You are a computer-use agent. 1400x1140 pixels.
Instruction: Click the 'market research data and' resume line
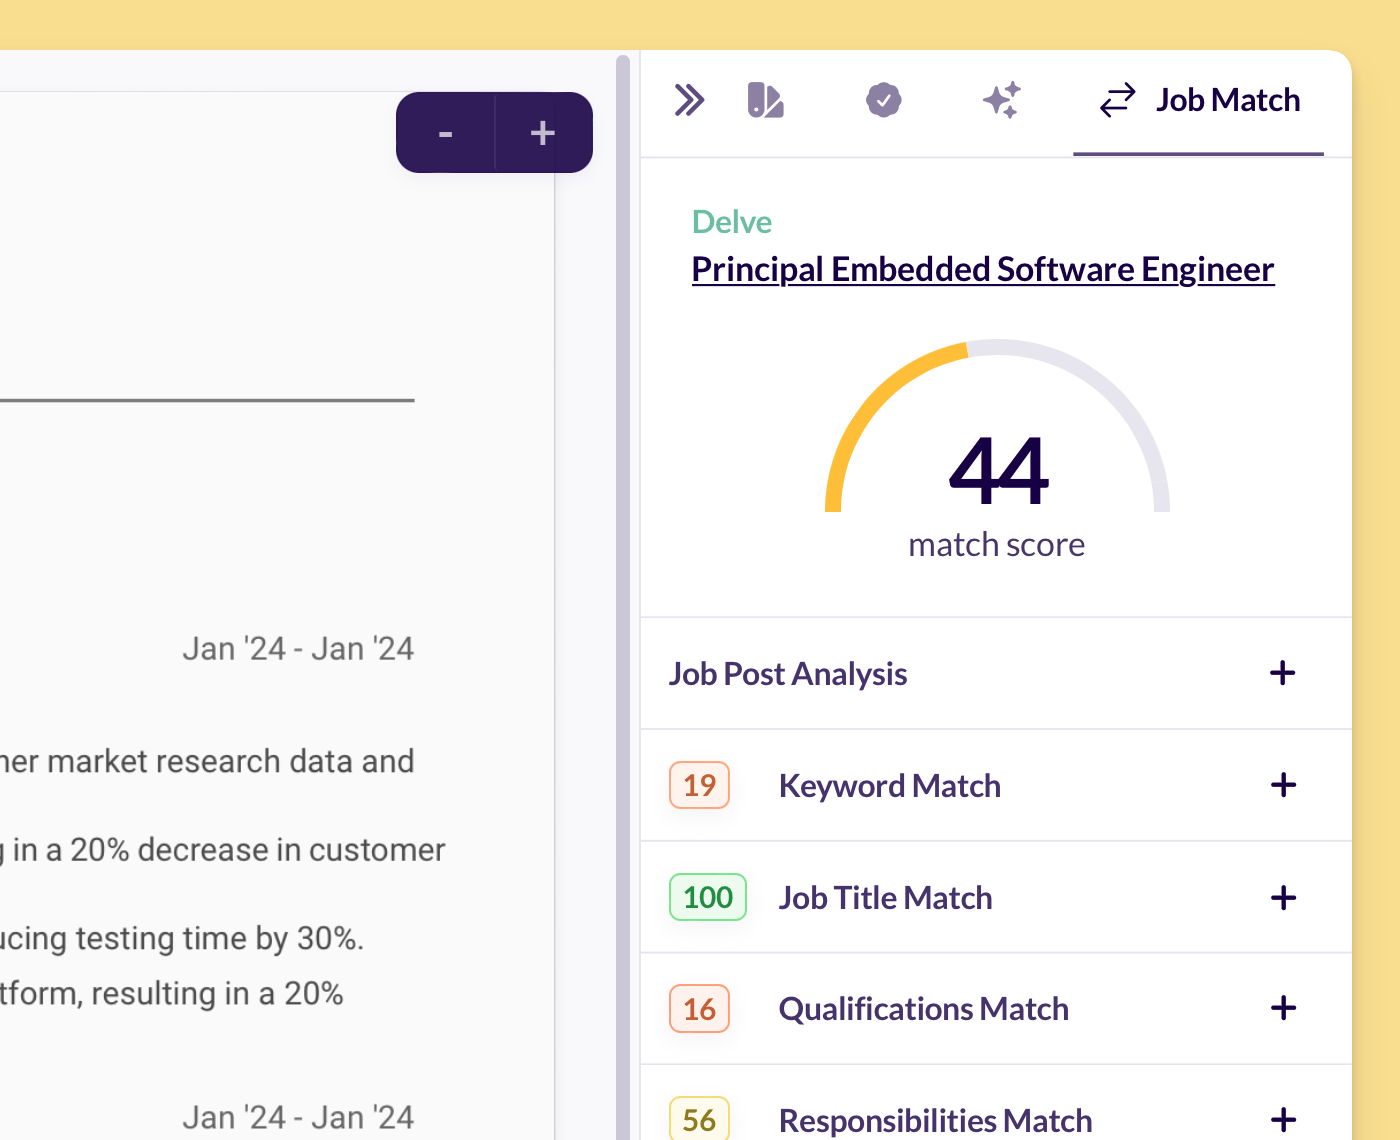207,762
